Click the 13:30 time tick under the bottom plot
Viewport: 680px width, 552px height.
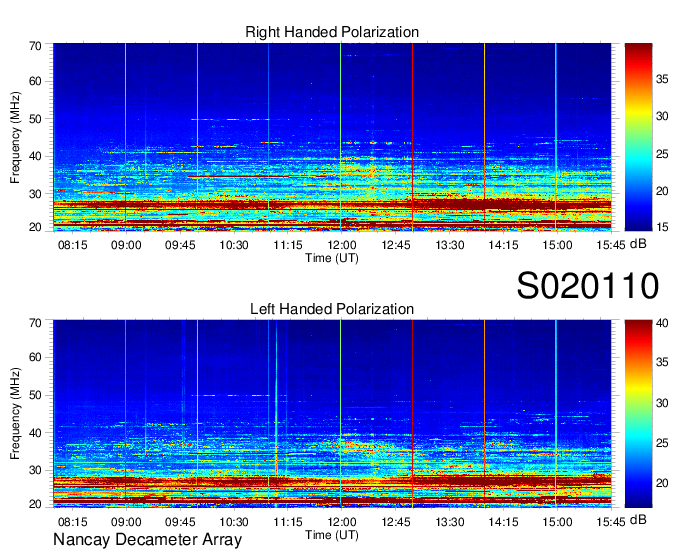coord(450,522)
